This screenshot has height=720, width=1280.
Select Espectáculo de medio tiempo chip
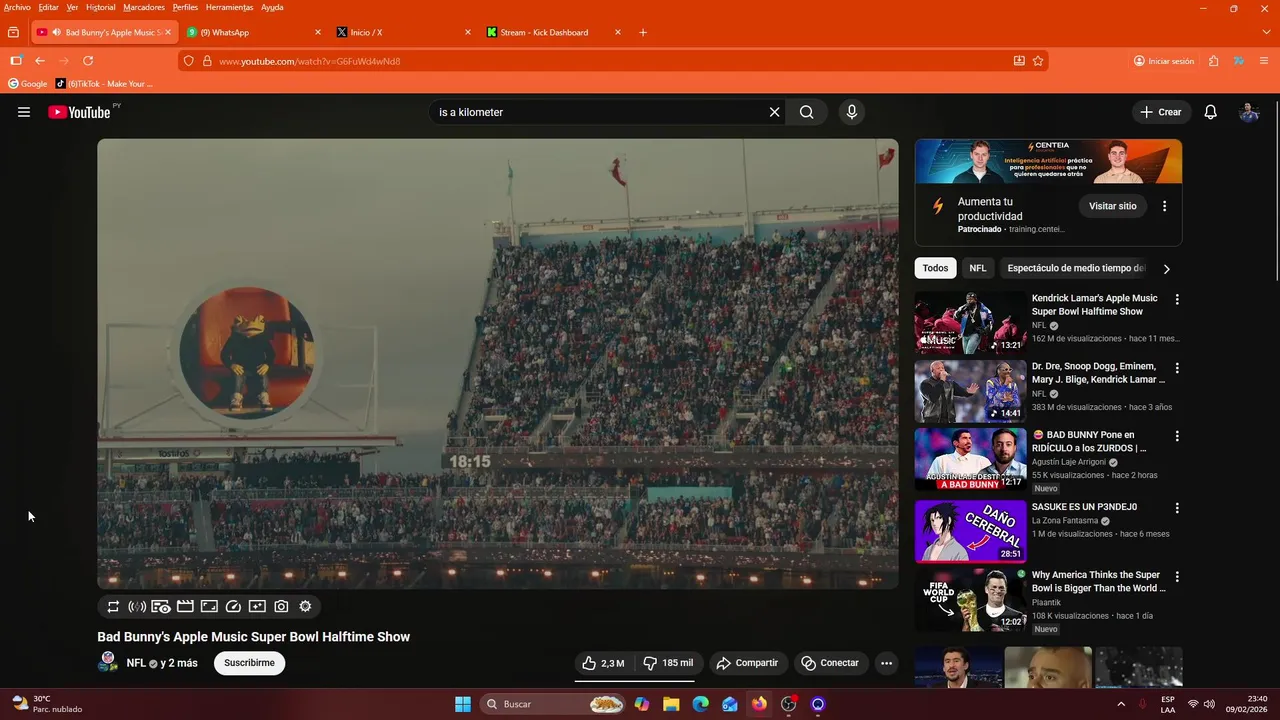1076,268
